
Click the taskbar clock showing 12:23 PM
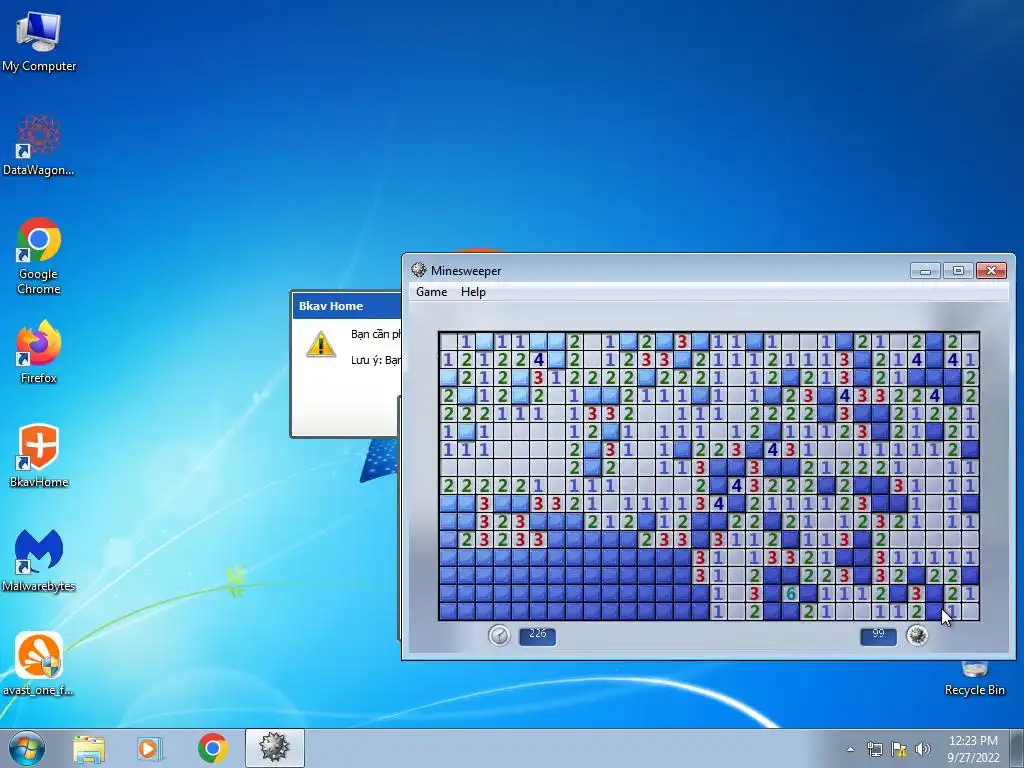973,748
